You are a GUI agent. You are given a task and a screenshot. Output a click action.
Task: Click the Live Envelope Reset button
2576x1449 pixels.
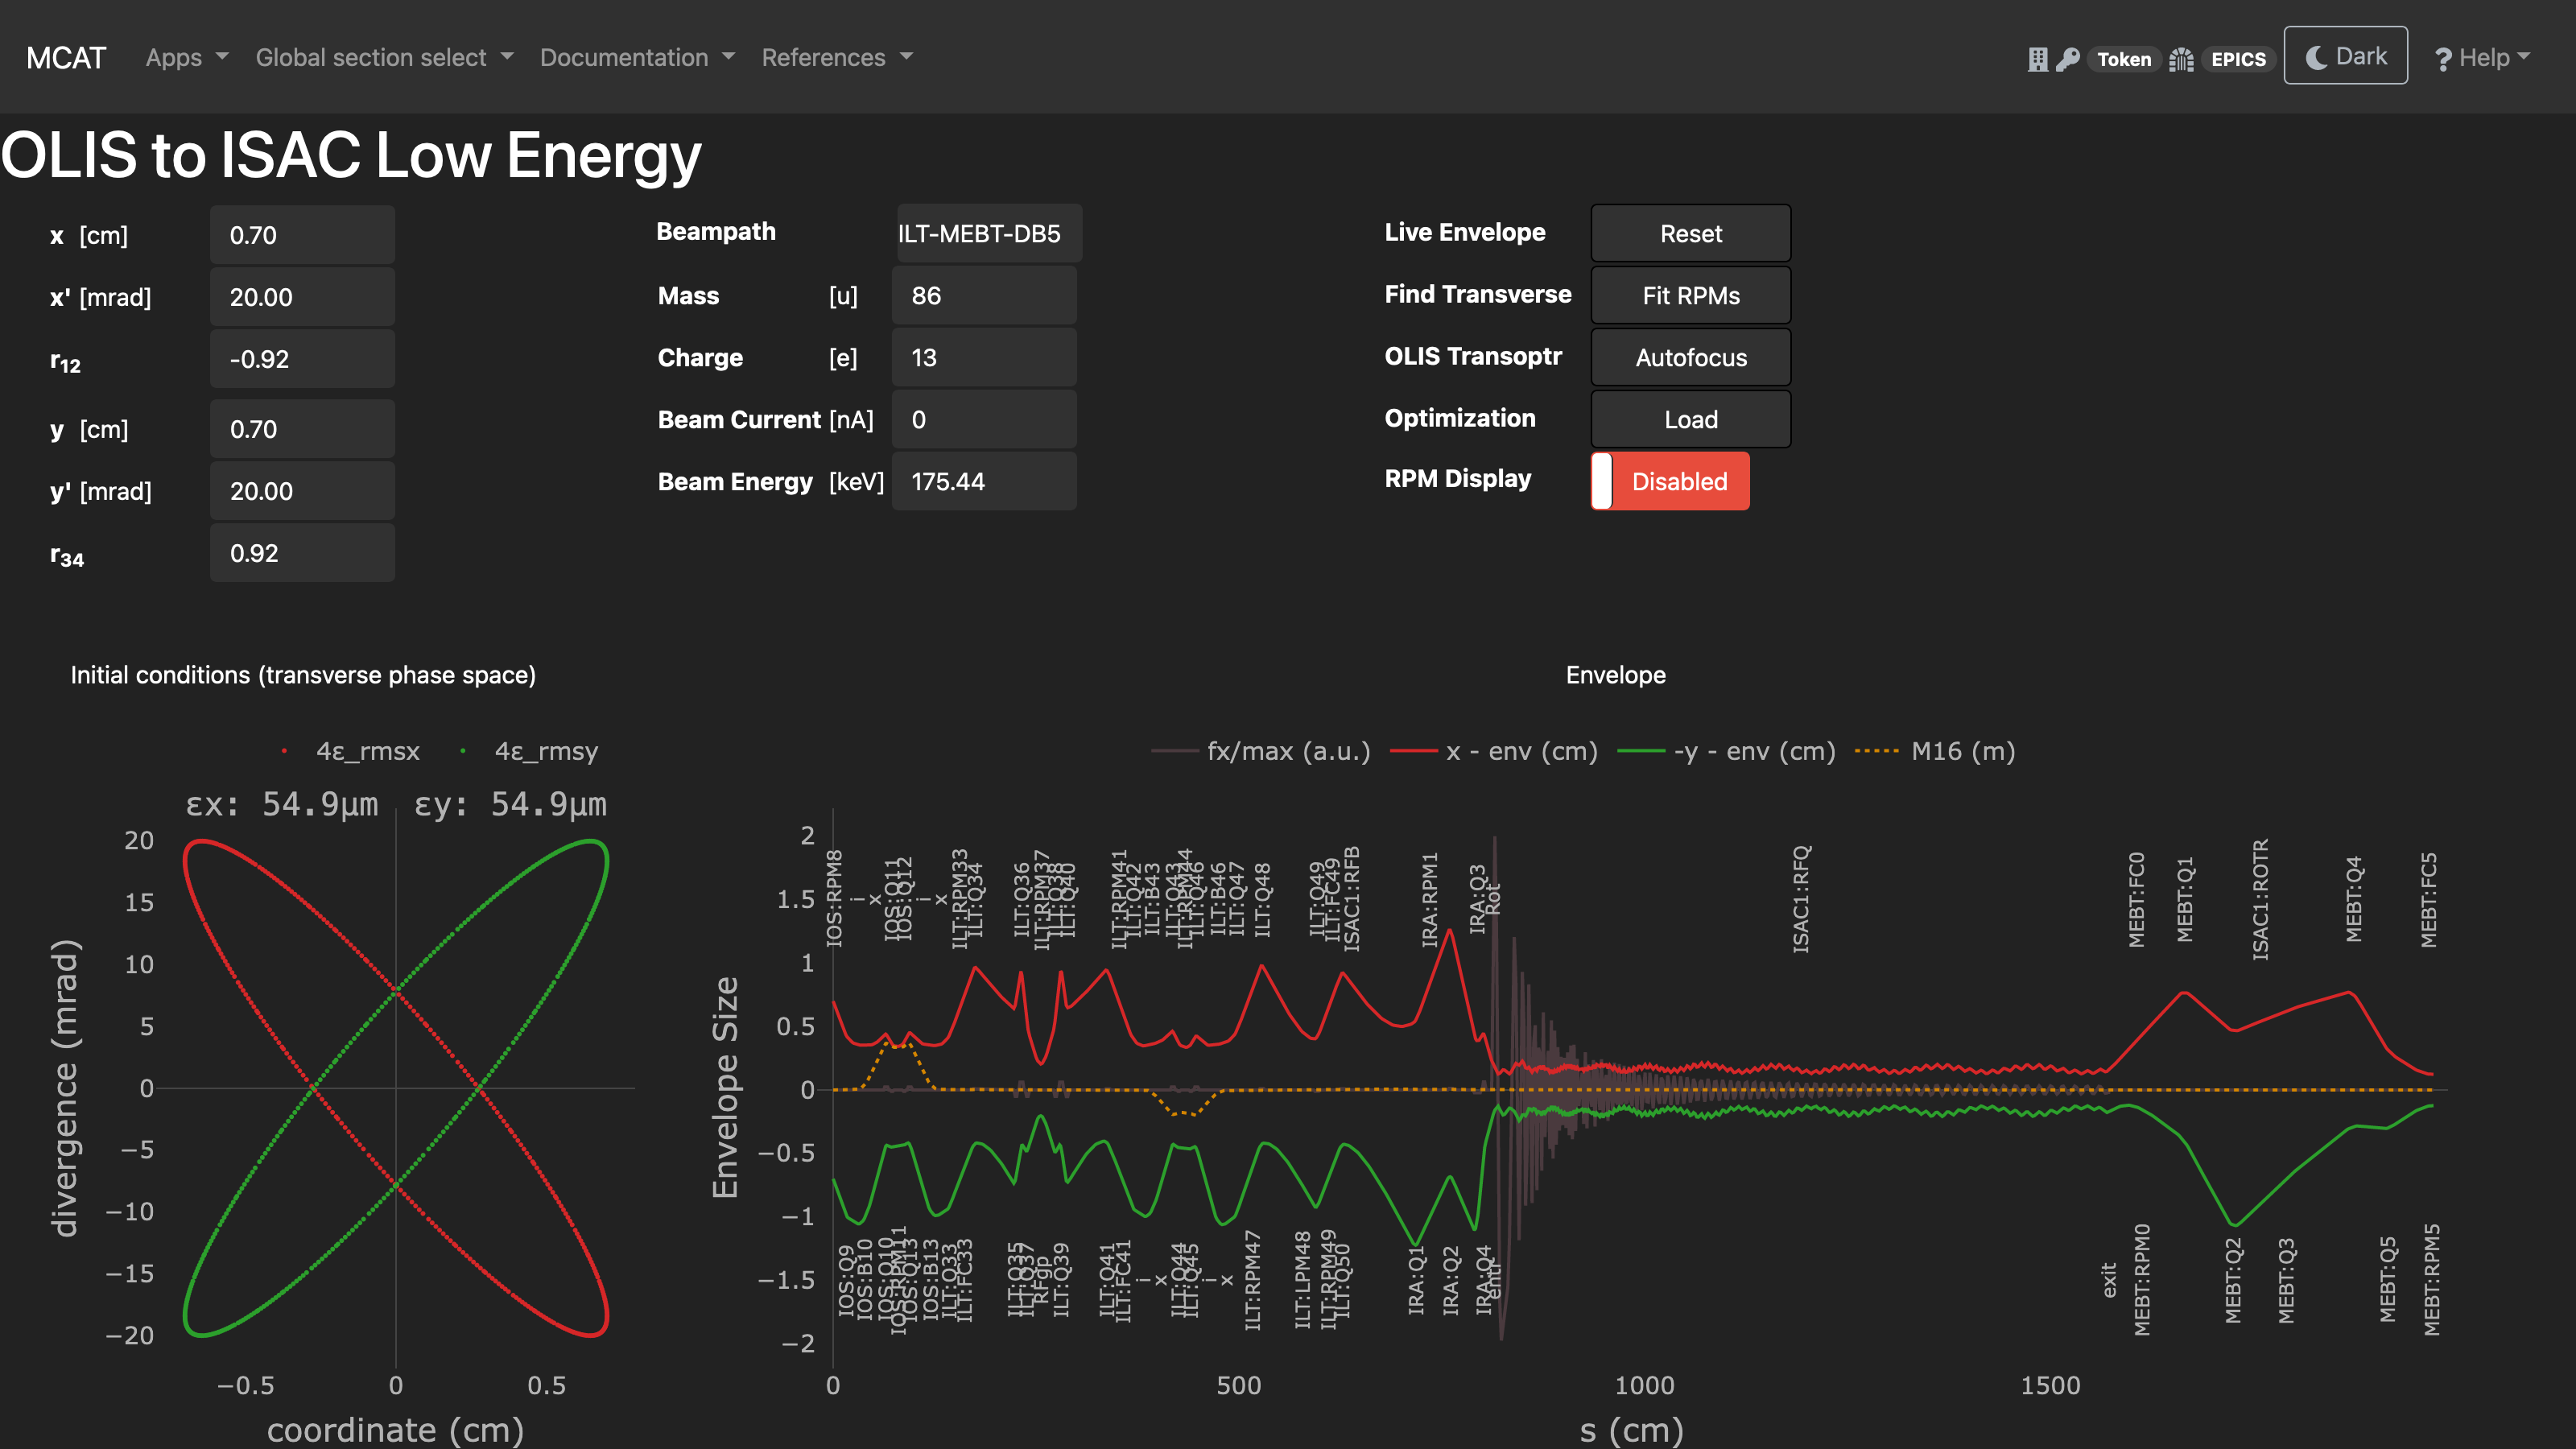[1691, 233]
